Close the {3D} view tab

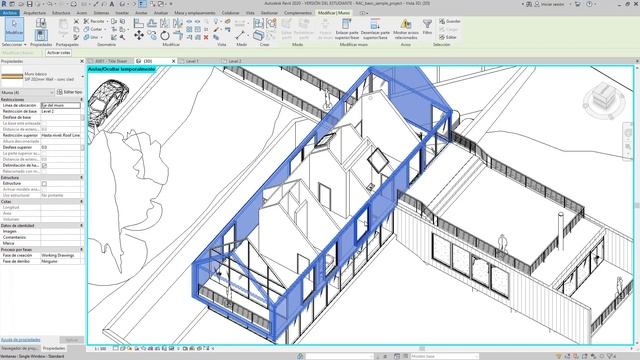tap(173, 61)
